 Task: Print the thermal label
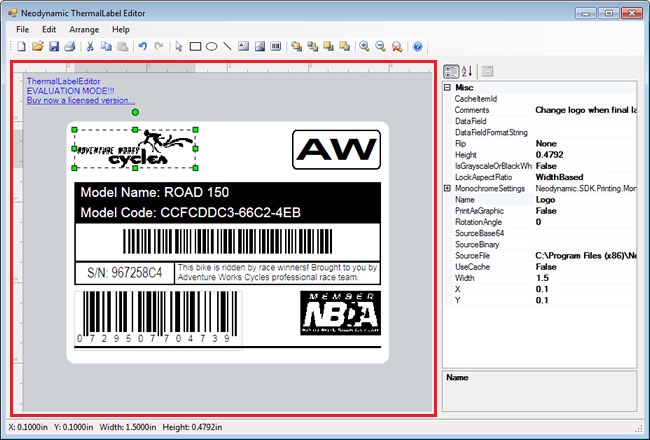70,46
